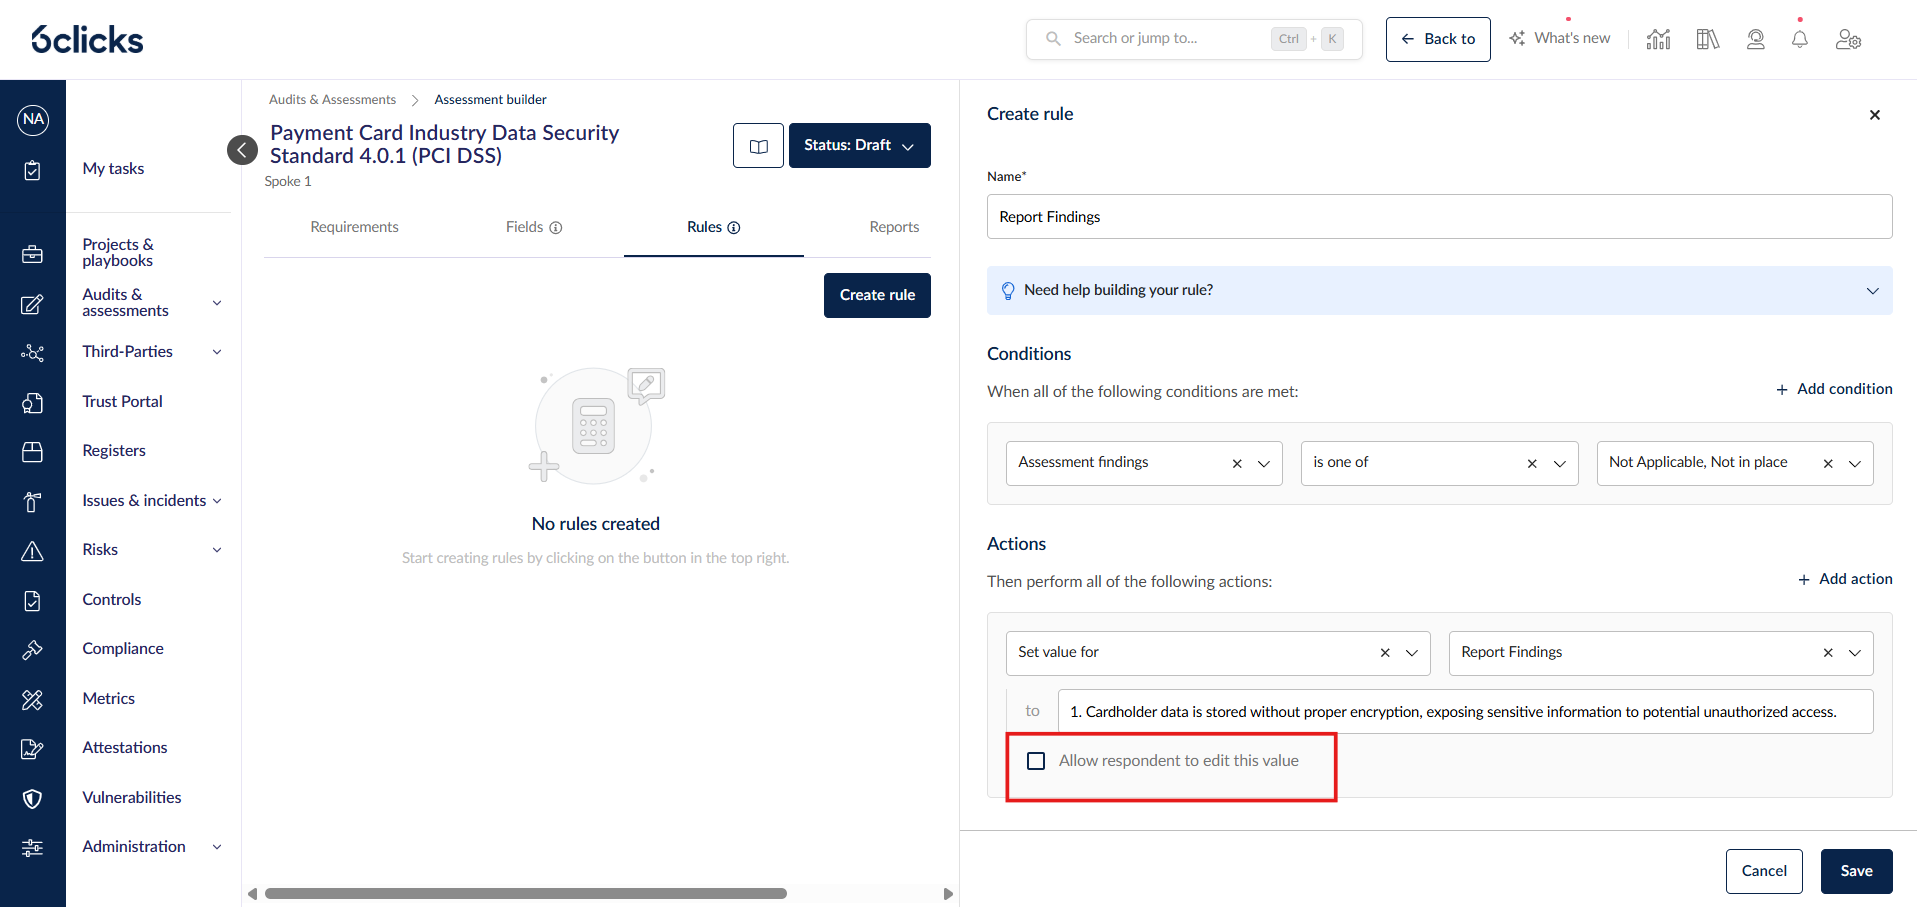Screen dimensions: 1917x907
Task: Open the Assessment findings condition dropdown
Action: click(x=1264, y=464)
